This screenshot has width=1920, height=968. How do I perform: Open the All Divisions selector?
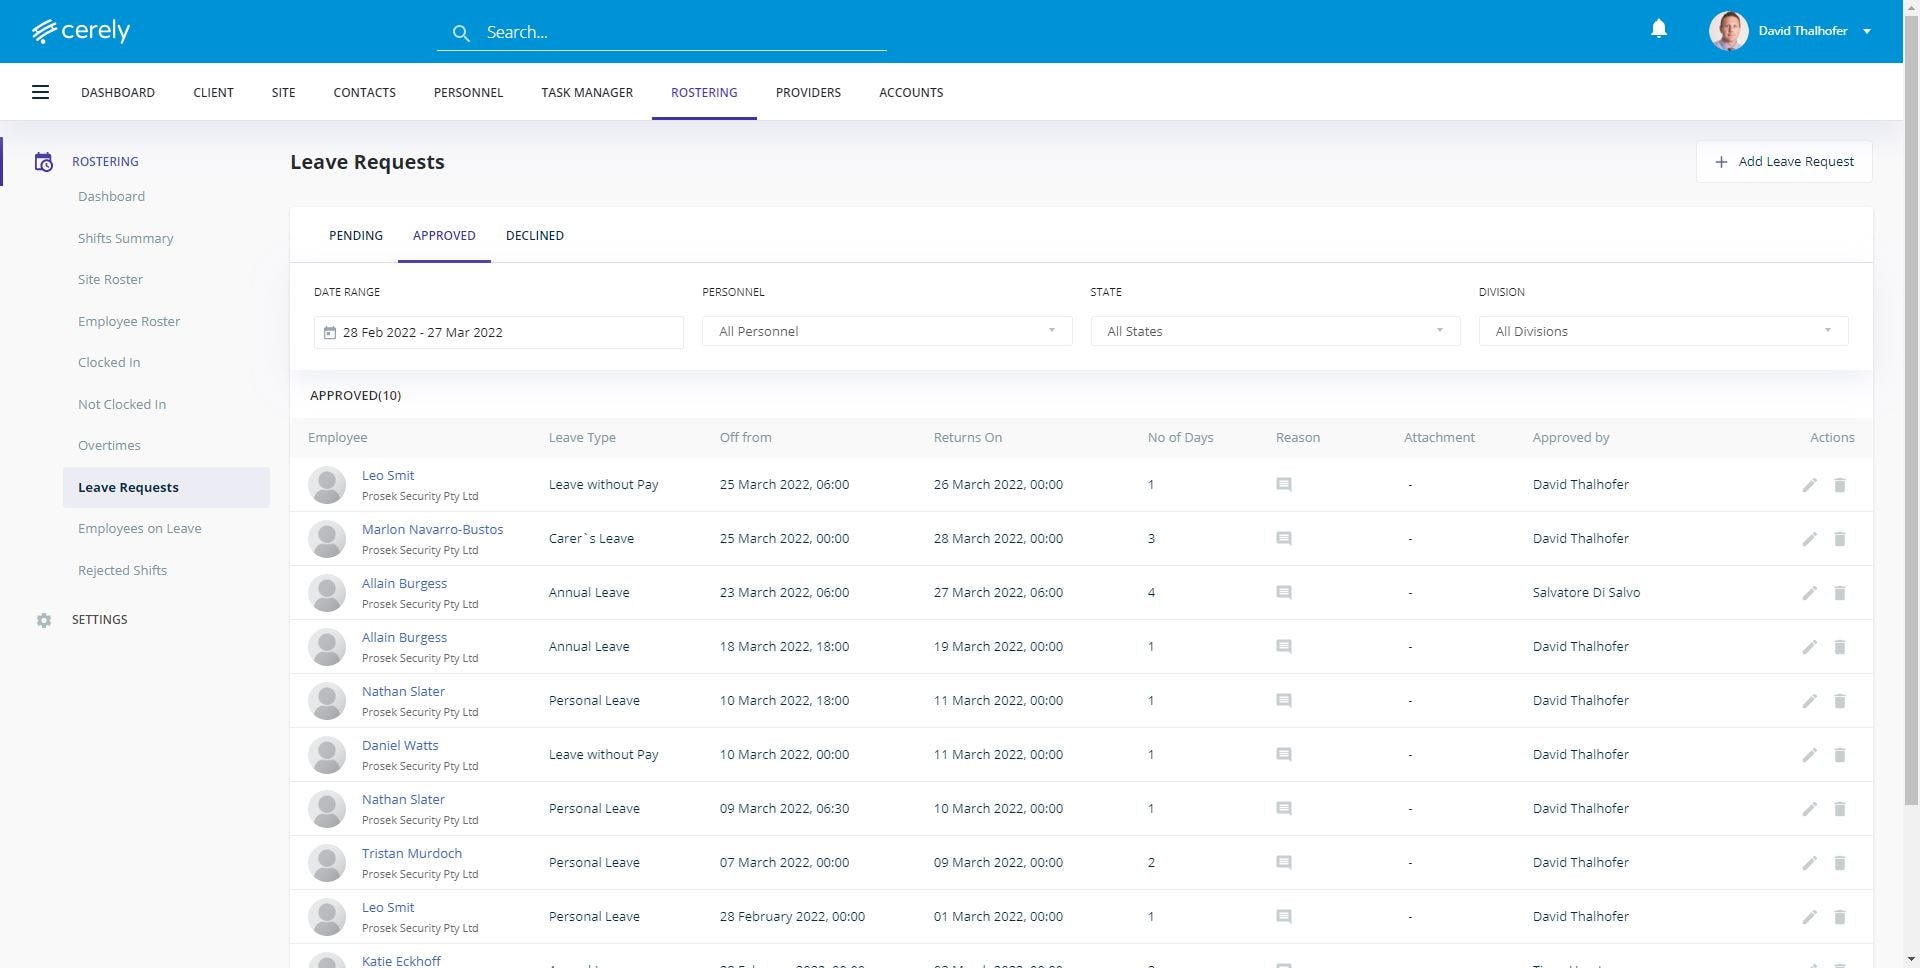point(1662,331)
